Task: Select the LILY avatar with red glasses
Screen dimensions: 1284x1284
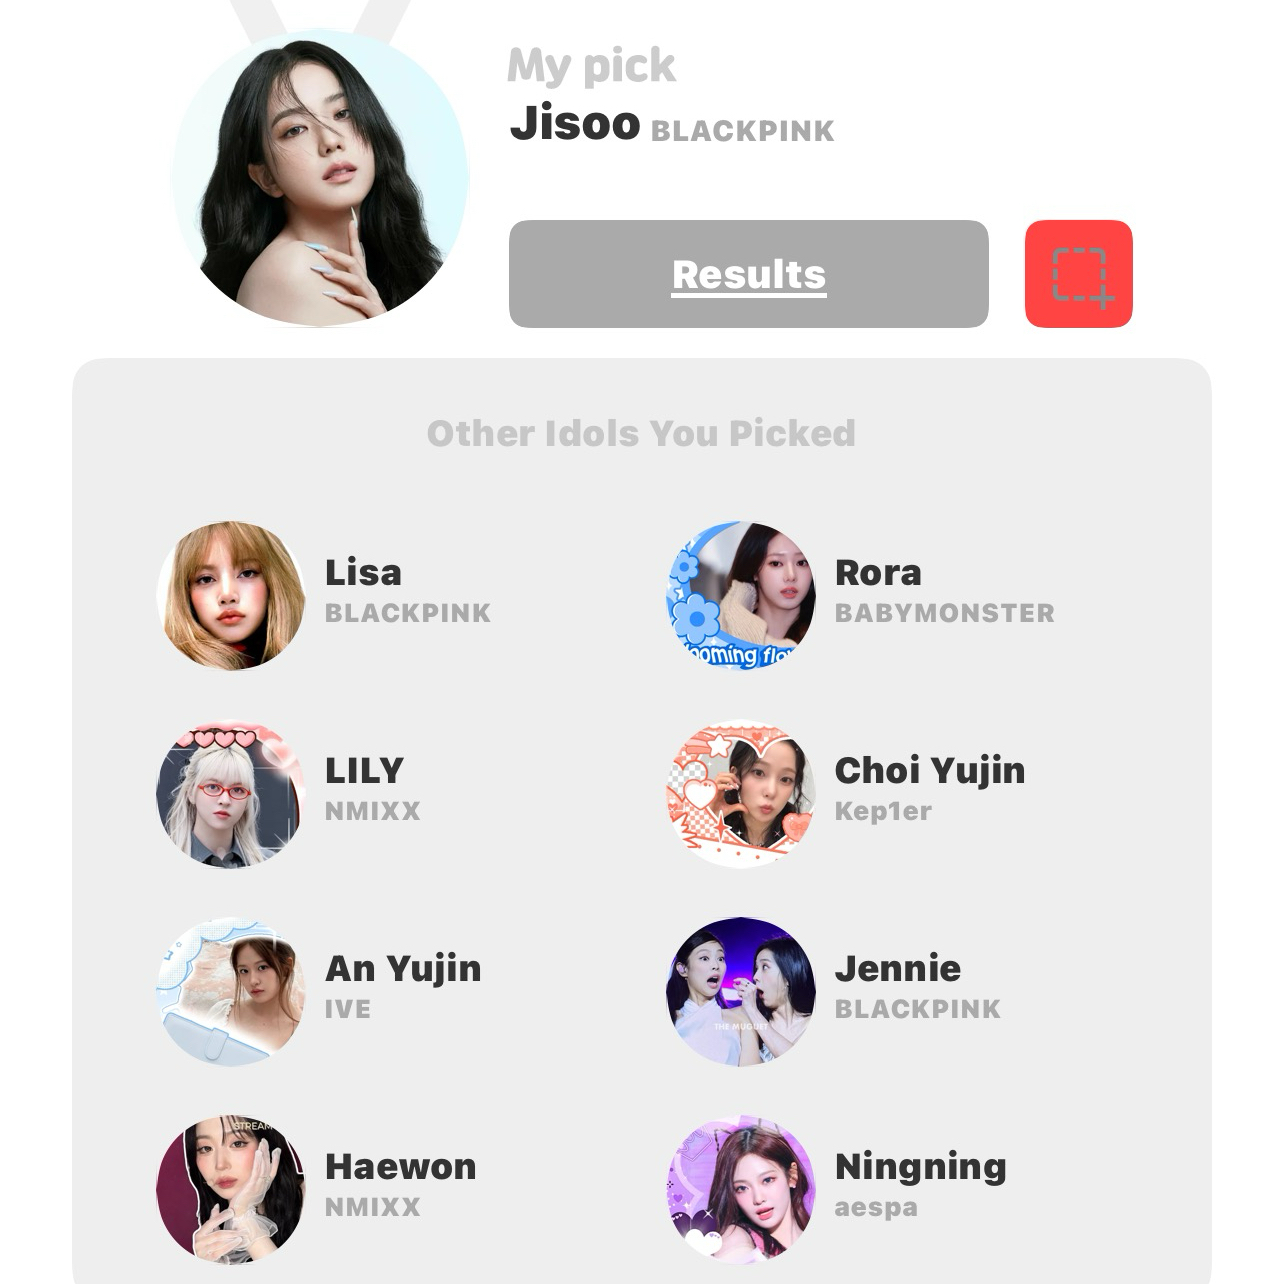Action: click(231, 793)
